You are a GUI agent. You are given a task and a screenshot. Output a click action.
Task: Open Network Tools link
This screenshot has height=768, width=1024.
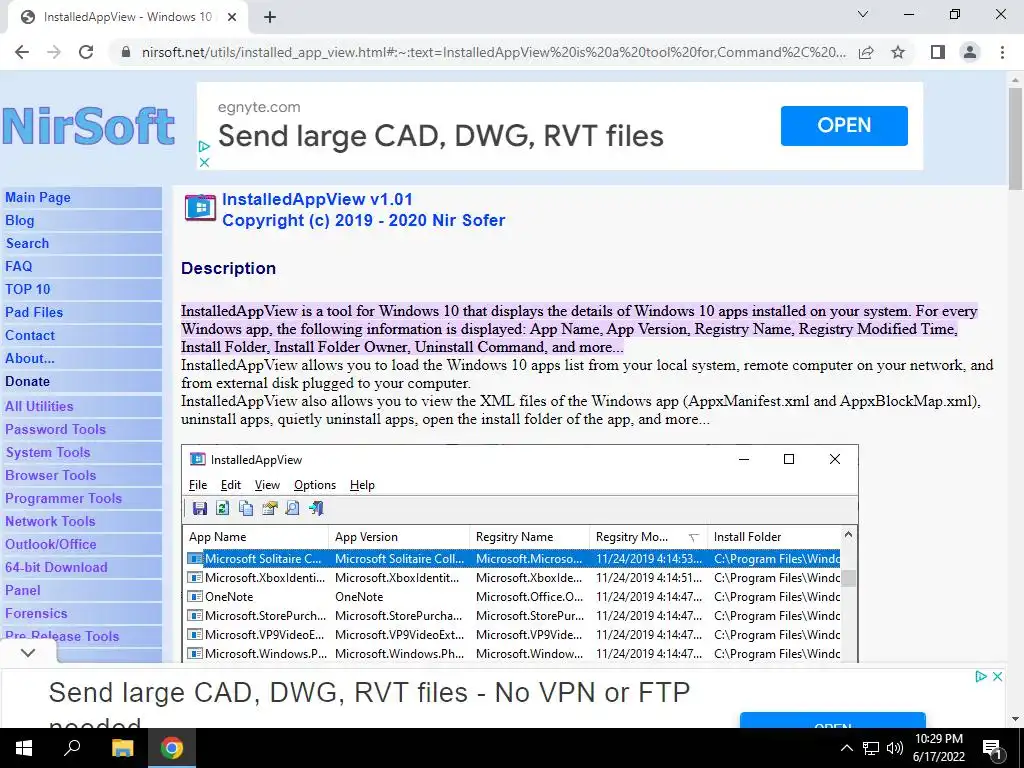(50, 521)
